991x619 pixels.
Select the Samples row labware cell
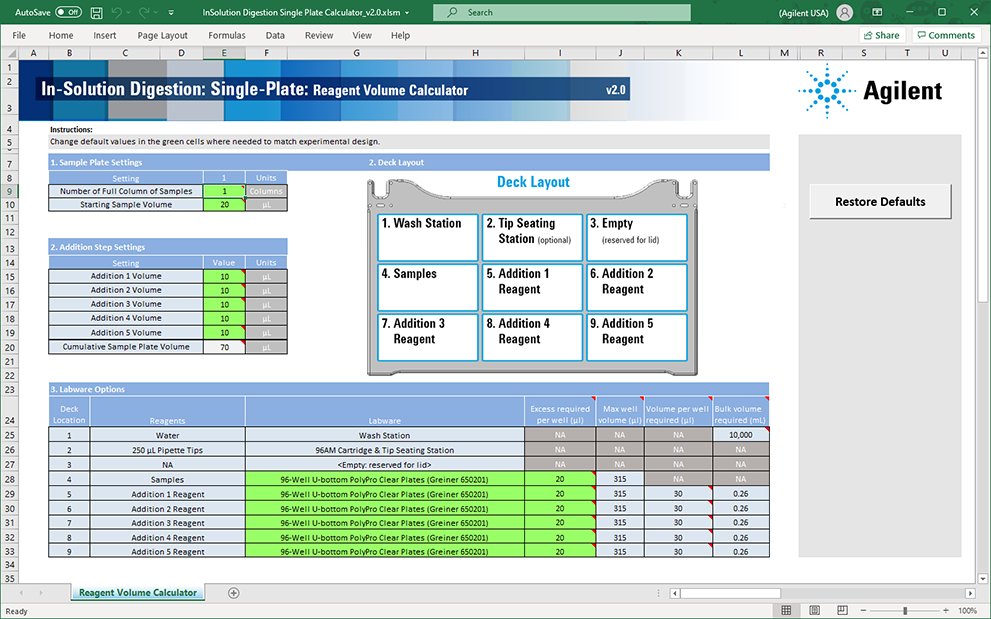(x=384, y=479)
